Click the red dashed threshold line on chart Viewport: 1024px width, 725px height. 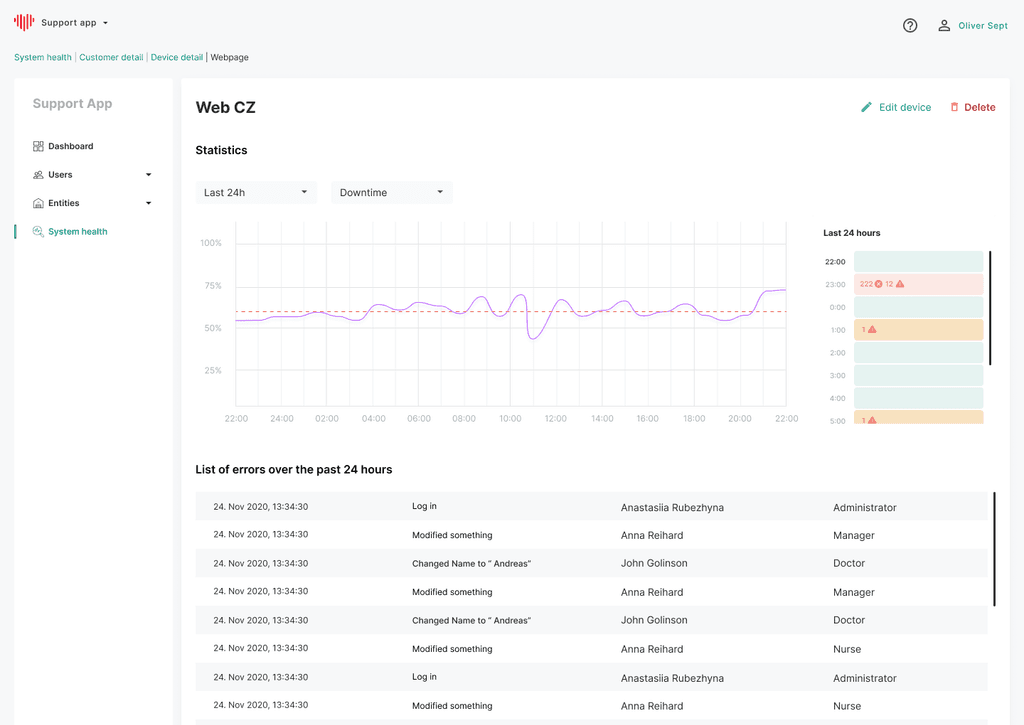click(511, 312)
